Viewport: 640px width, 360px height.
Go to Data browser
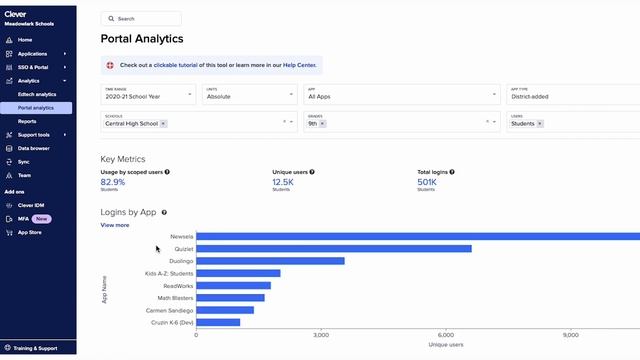click(33, 148)
